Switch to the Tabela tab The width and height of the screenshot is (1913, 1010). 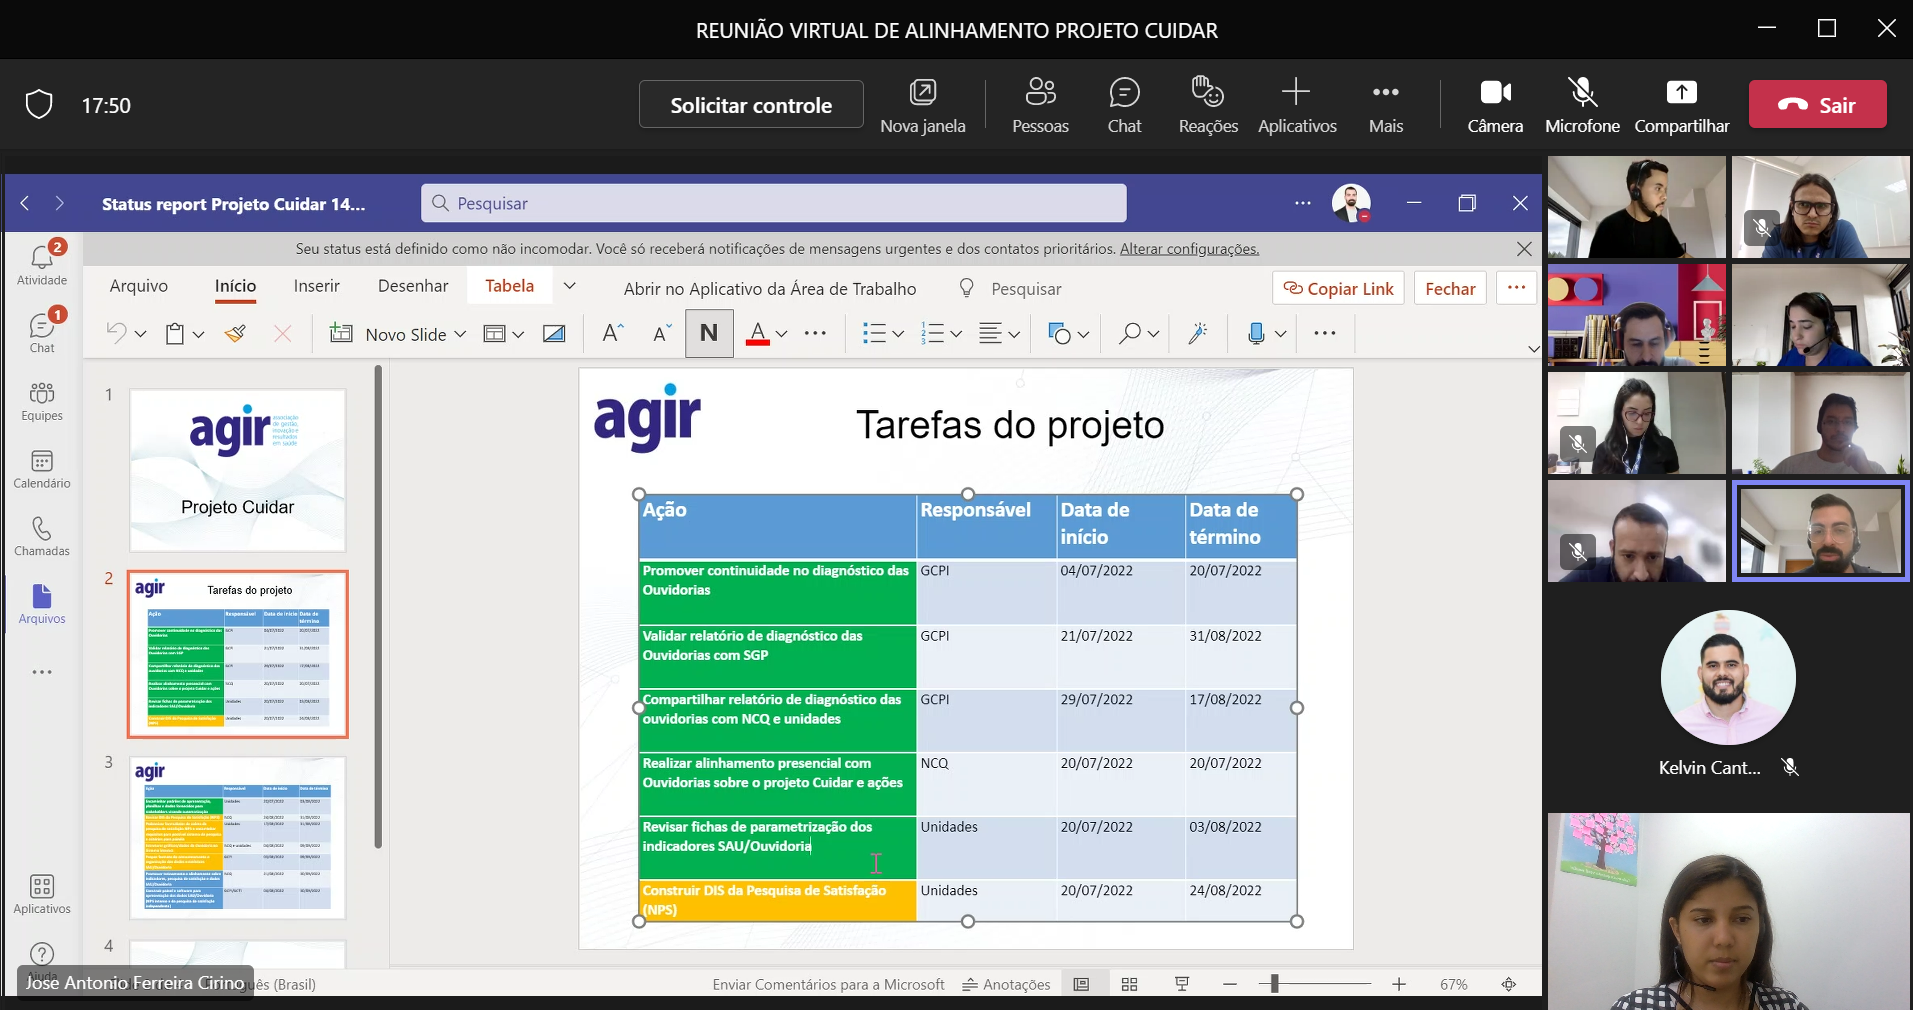point(509,286)
